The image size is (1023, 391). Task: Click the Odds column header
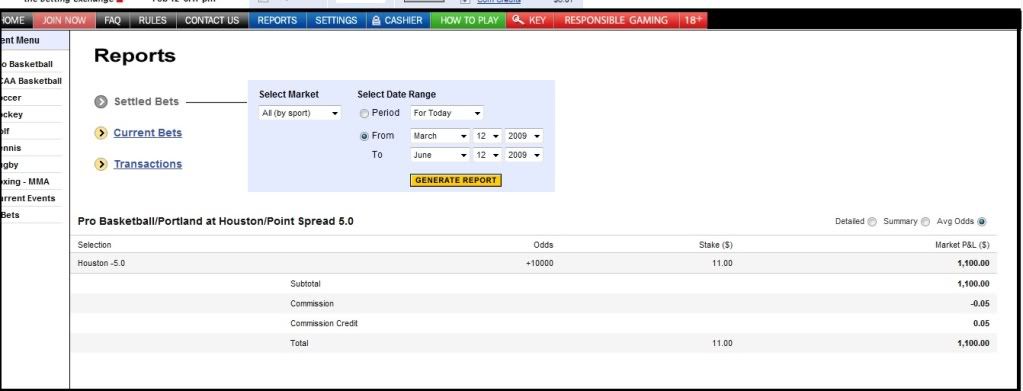543,245
